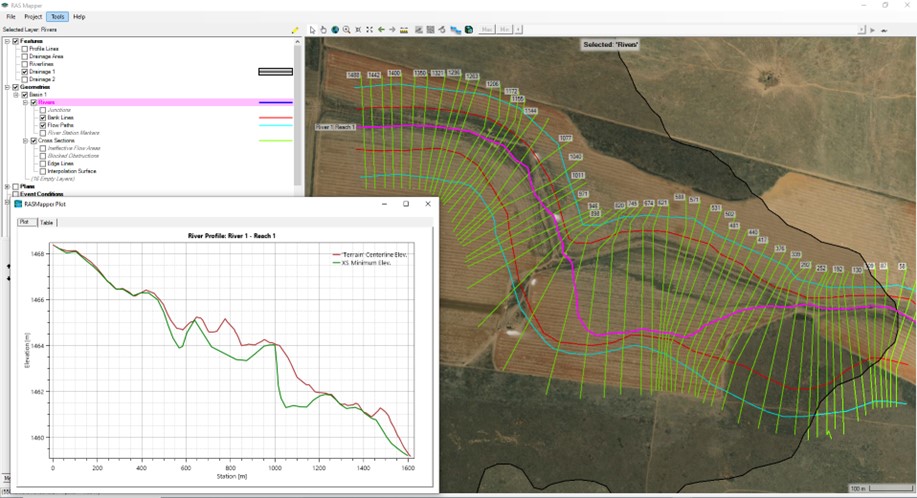Go to previous view with green back arrow

point(381,30)
